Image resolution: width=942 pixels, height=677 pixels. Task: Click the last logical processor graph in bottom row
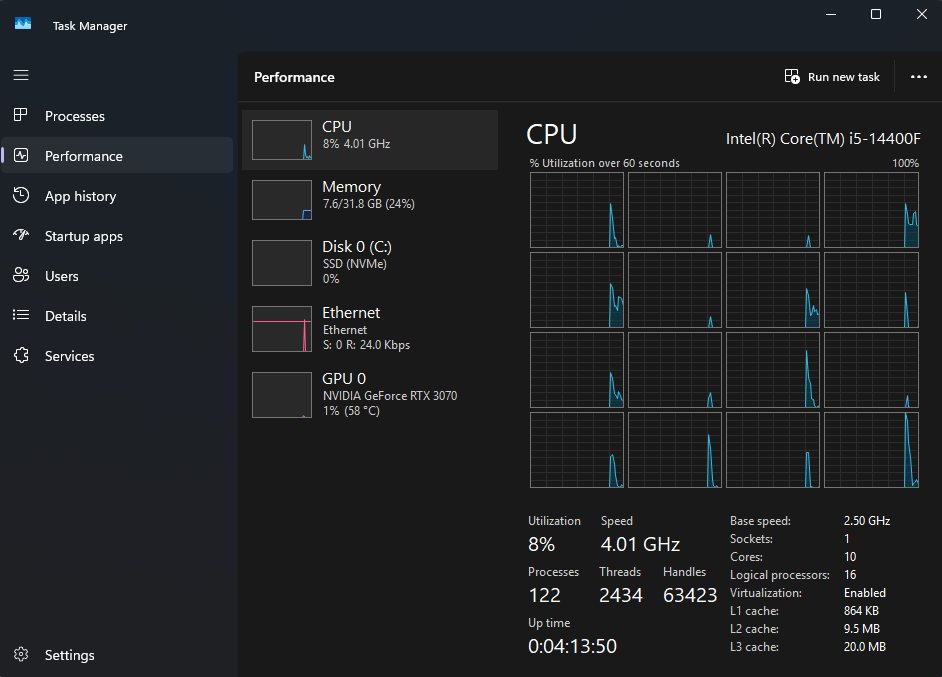coord(871,449)
